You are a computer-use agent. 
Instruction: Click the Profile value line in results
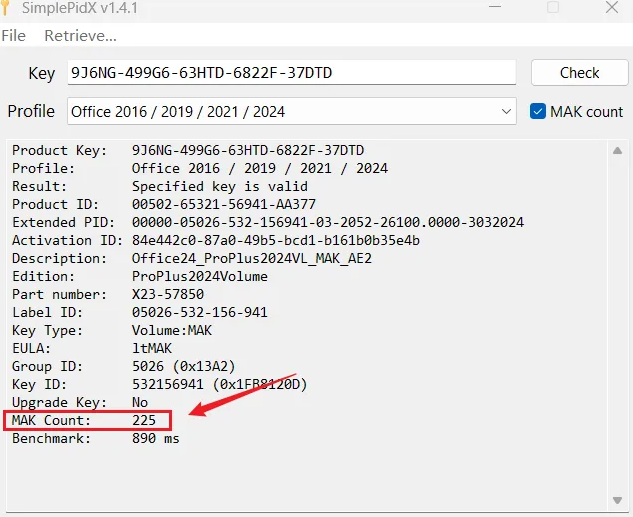[x=260, y=168]
